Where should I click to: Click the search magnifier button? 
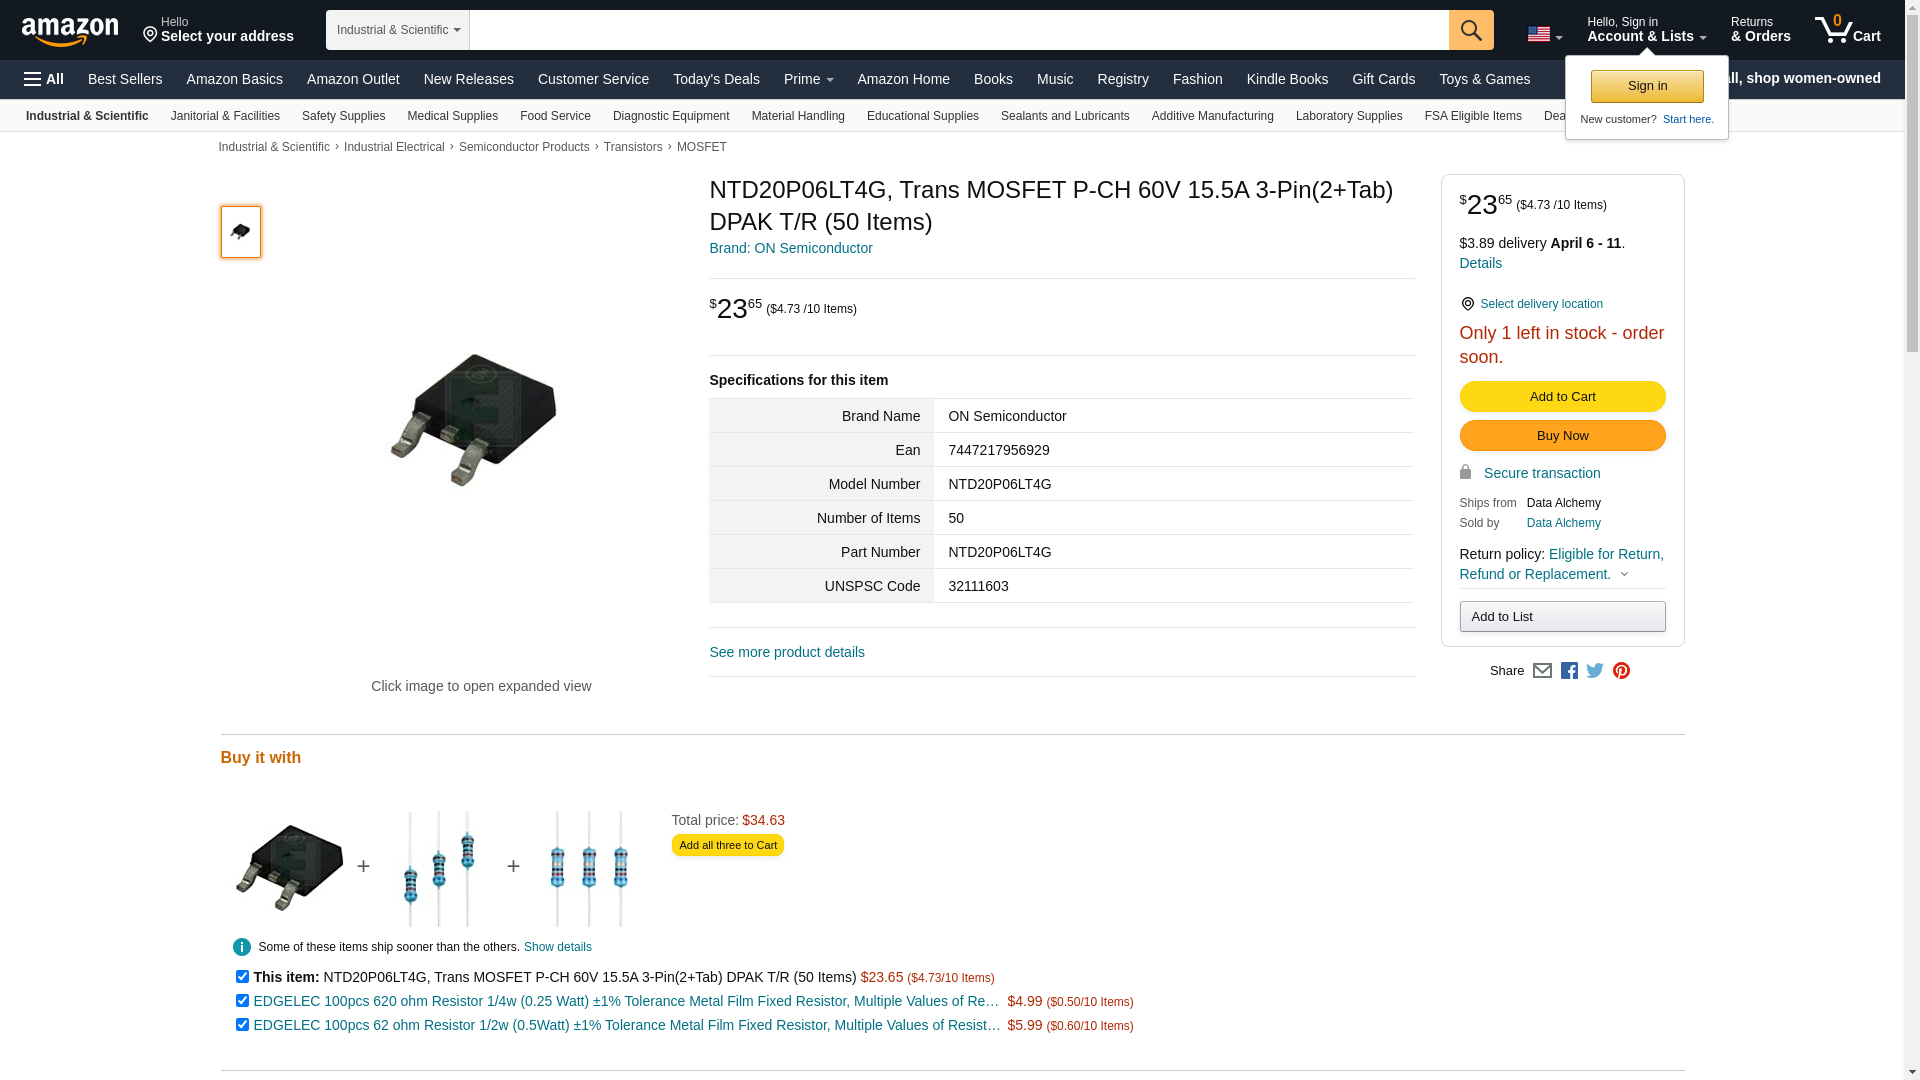click(x=1471, y=30)
